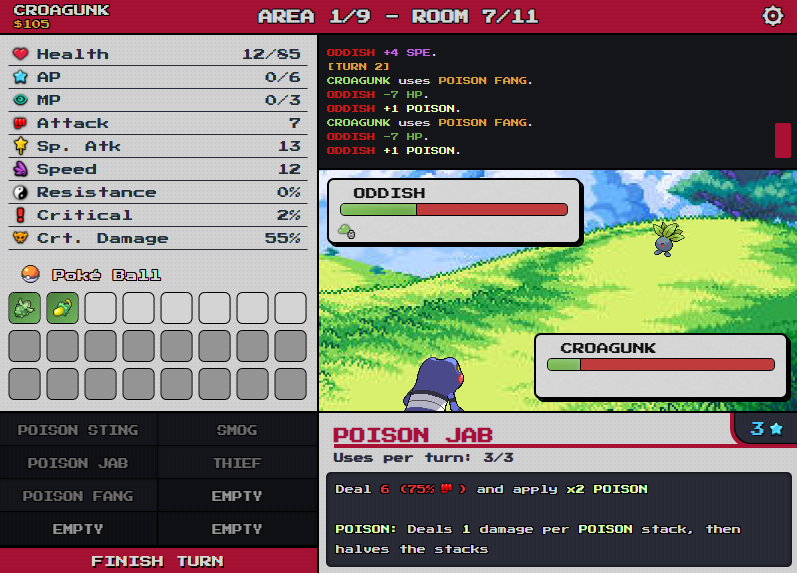This screenshot has height=573, width=797.
Task: Open settings via the gear icon
Action: [773, 16]
